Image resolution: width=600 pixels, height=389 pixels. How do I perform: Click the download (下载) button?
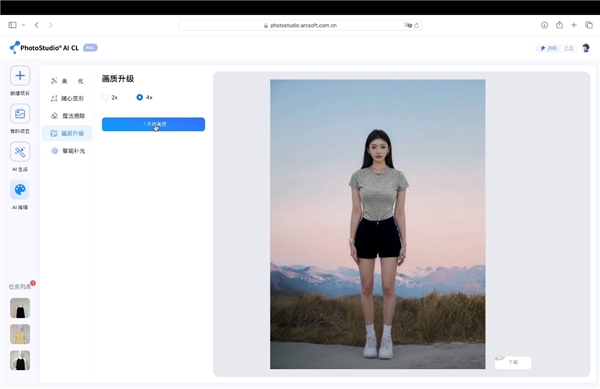[x=513, y=362]
